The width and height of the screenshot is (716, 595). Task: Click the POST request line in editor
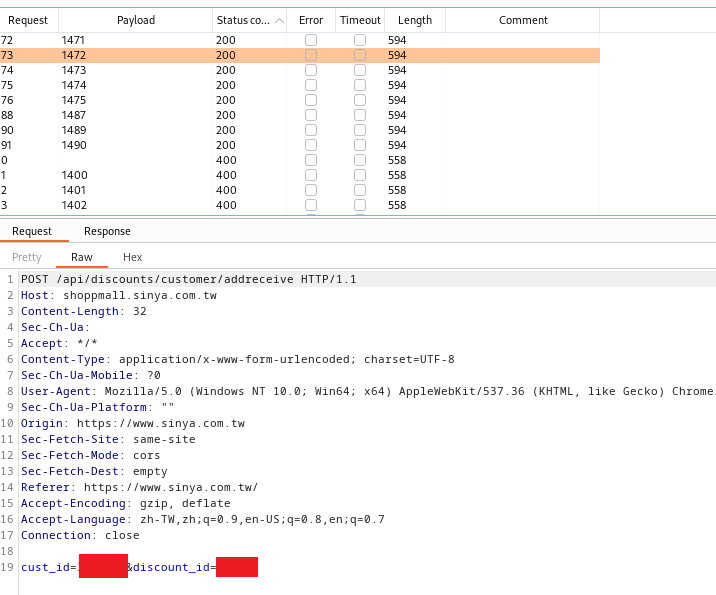189,279
